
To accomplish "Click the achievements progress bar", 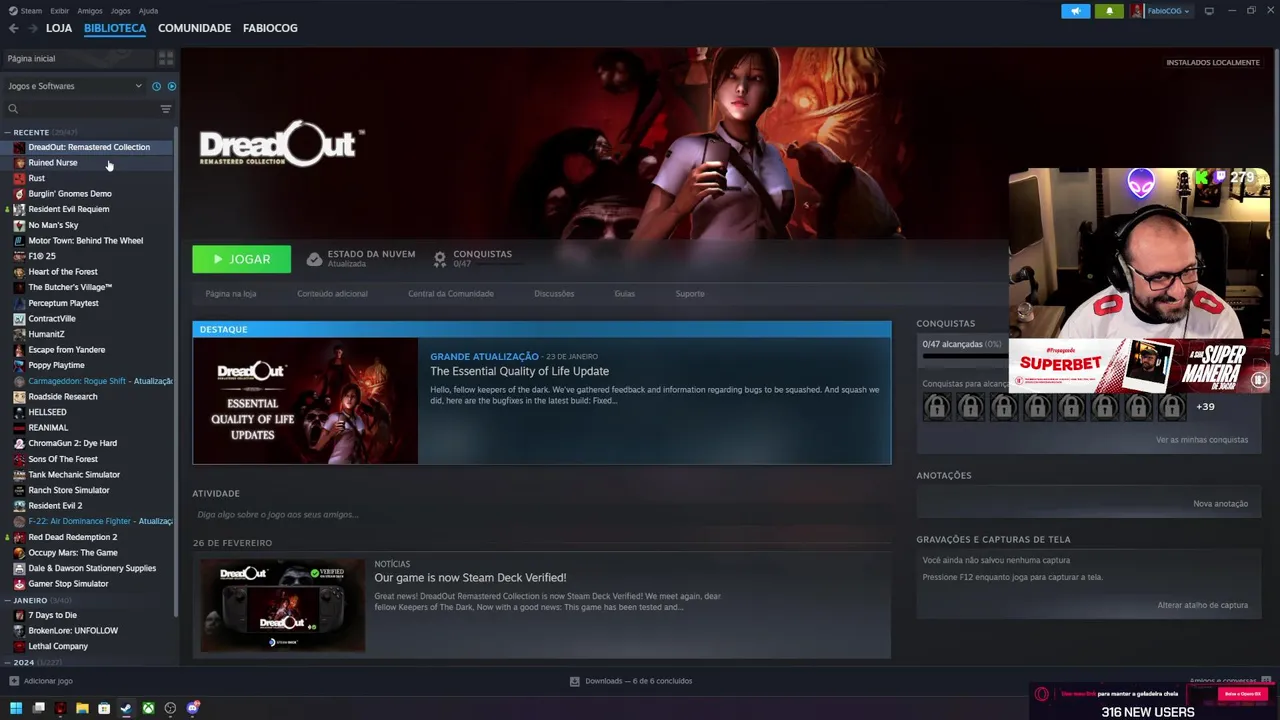I will point(963,355).
